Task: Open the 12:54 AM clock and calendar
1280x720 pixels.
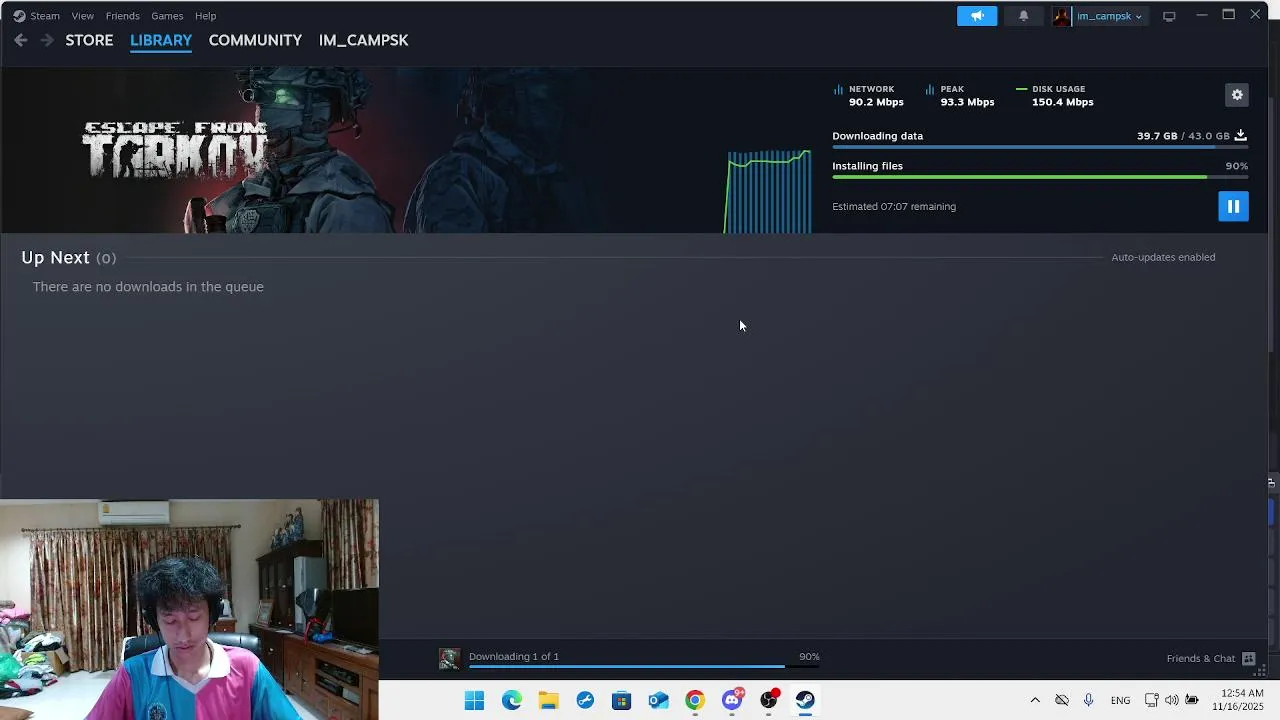Action: [1238, 700]
